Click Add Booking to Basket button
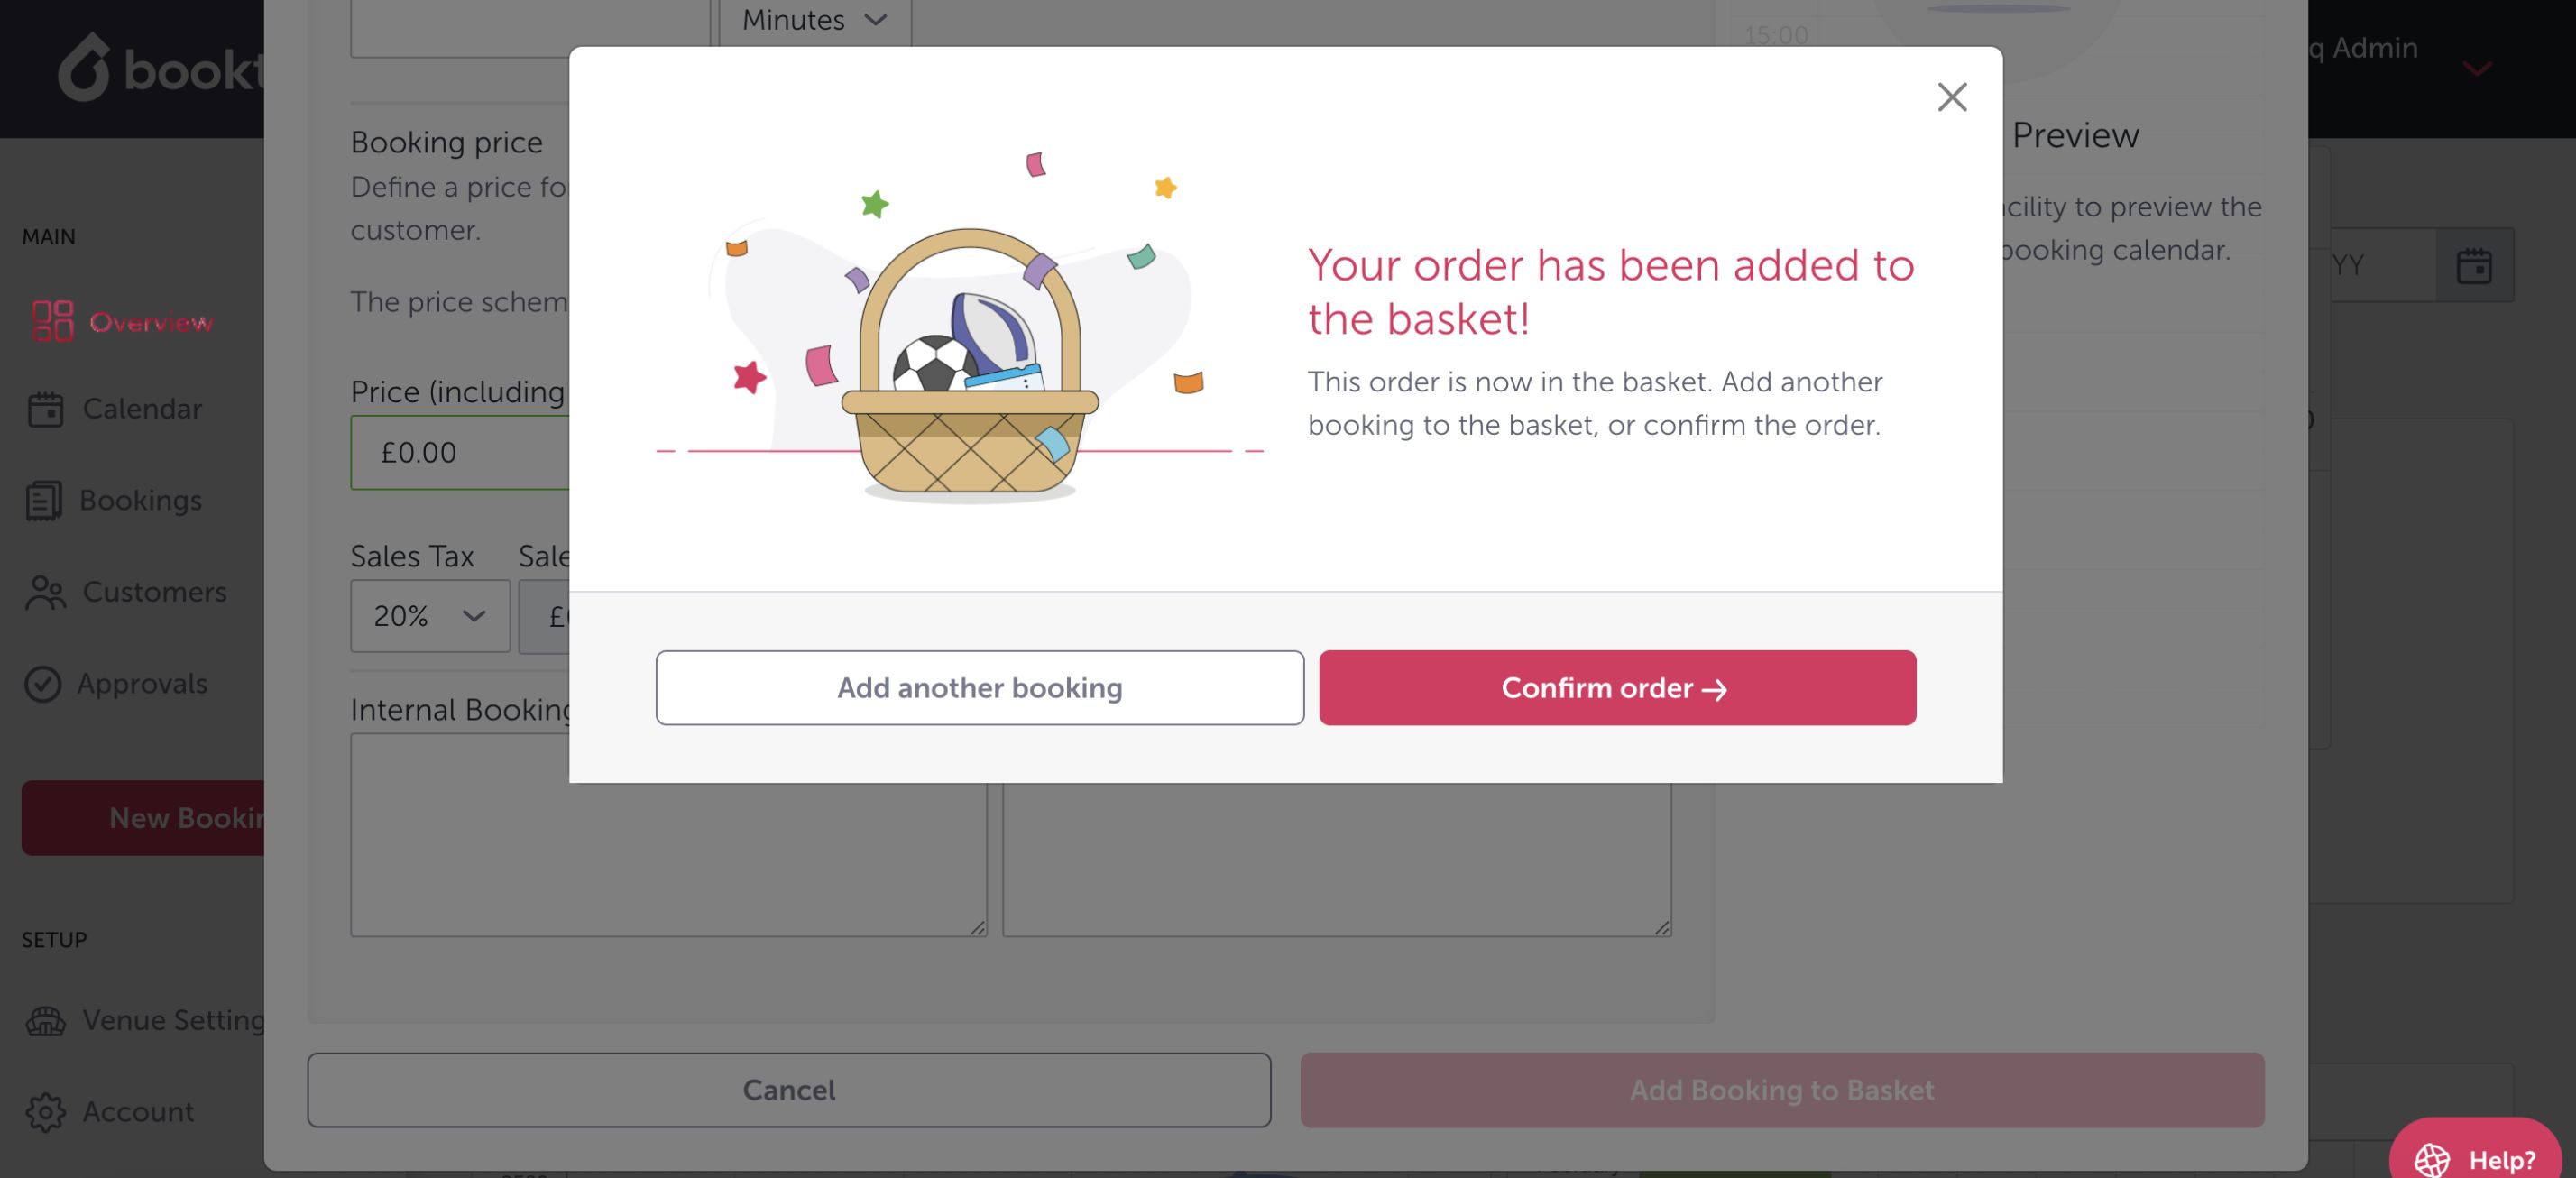 (1781, 1090)
